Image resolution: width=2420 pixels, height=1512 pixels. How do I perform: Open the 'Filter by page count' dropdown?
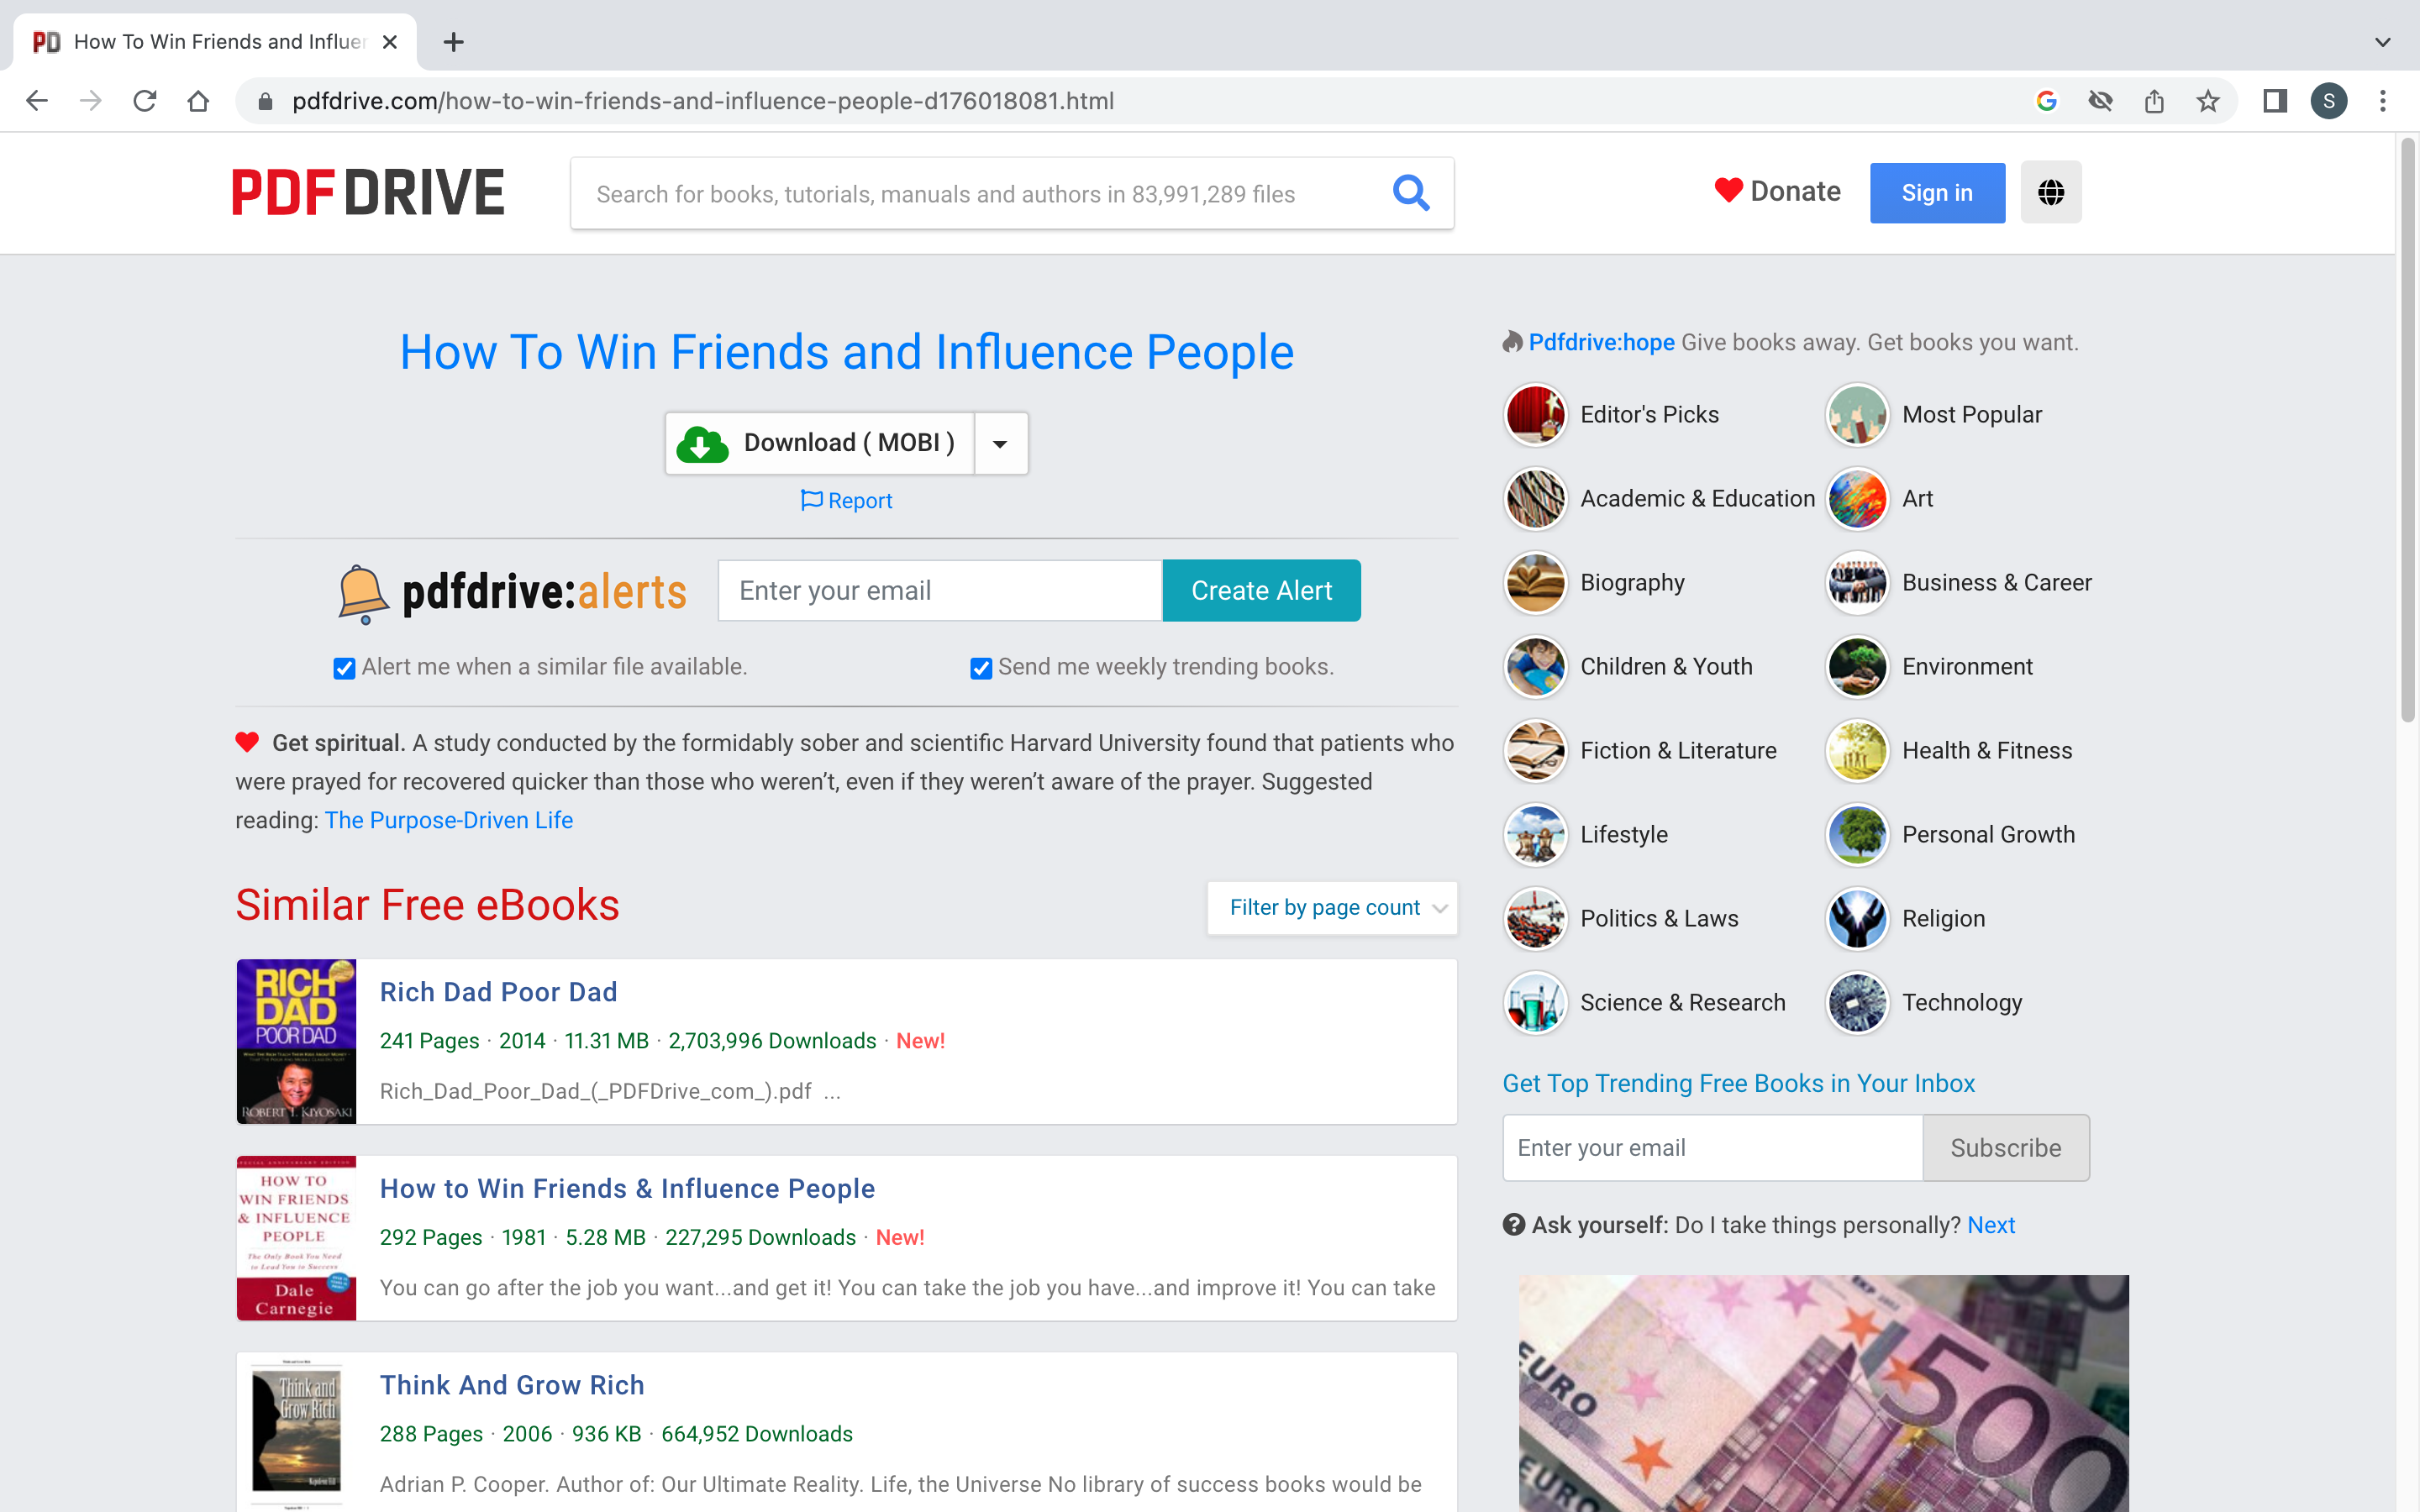(x=1332, y=907)
